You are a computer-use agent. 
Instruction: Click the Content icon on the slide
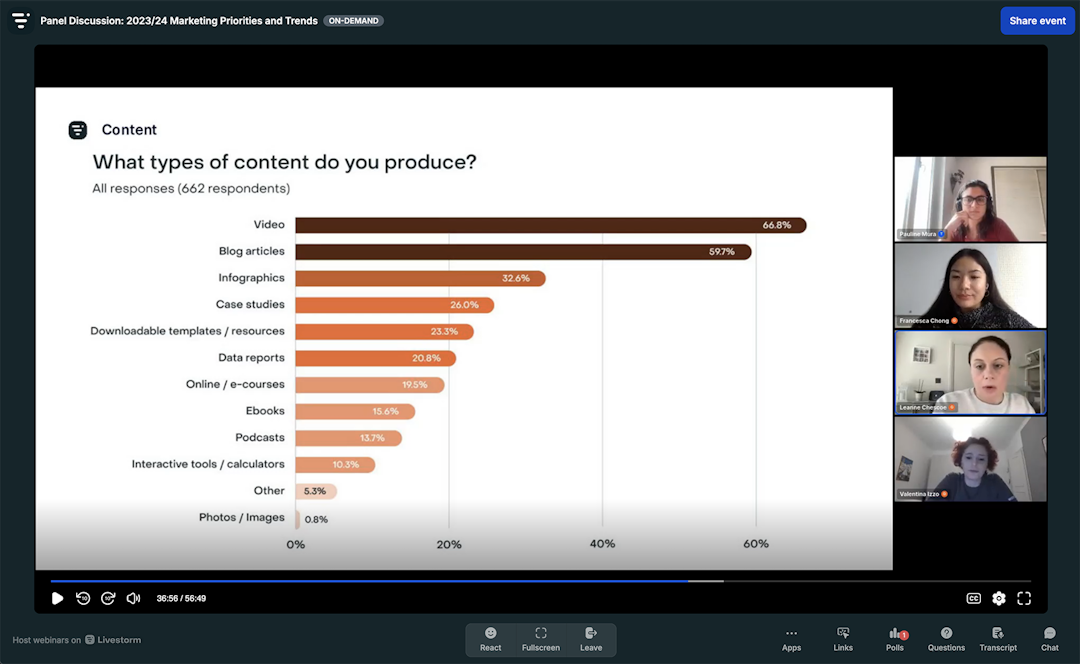[x=78, y=129]
